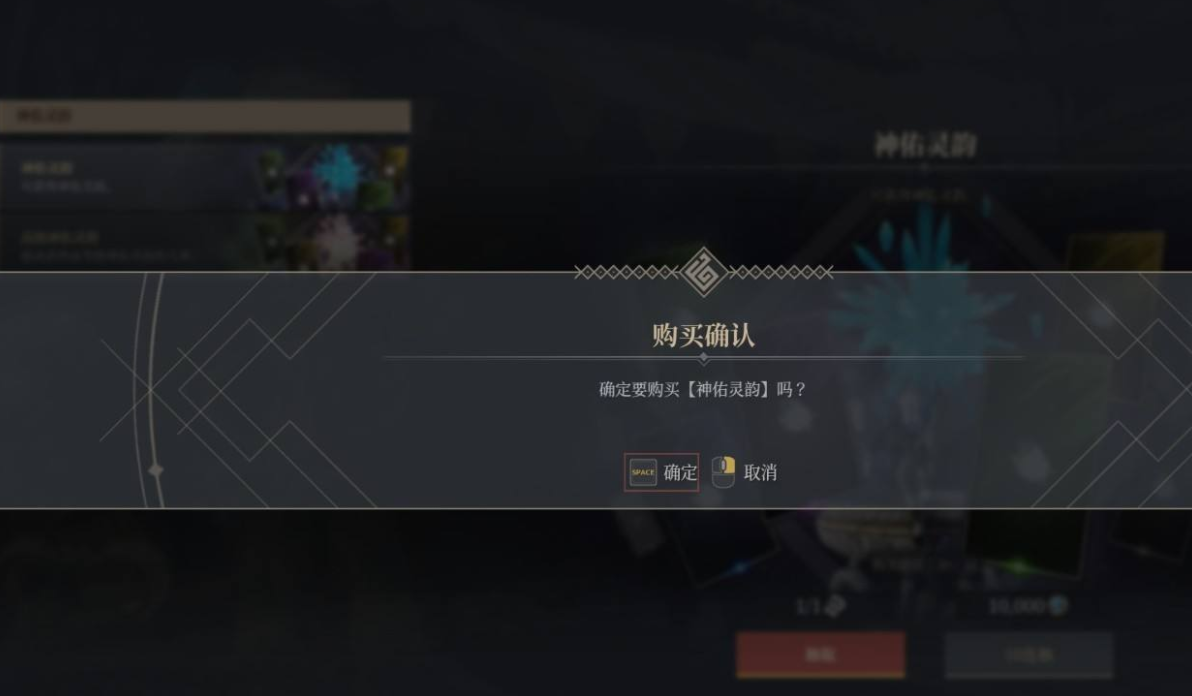1192x696 pixels.
Task: Click the 购买确认 dialog title
Action: pos(703,335)
